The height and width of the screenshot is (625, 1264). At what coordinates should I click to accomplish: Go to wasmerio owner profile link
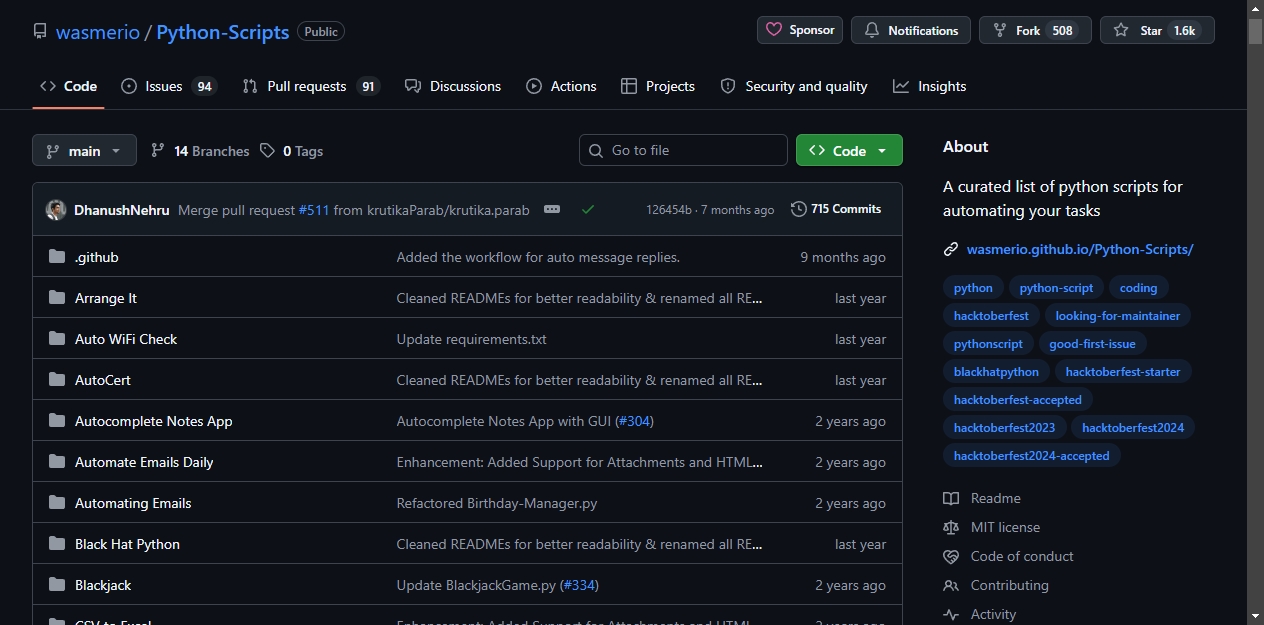coord(98,31)
